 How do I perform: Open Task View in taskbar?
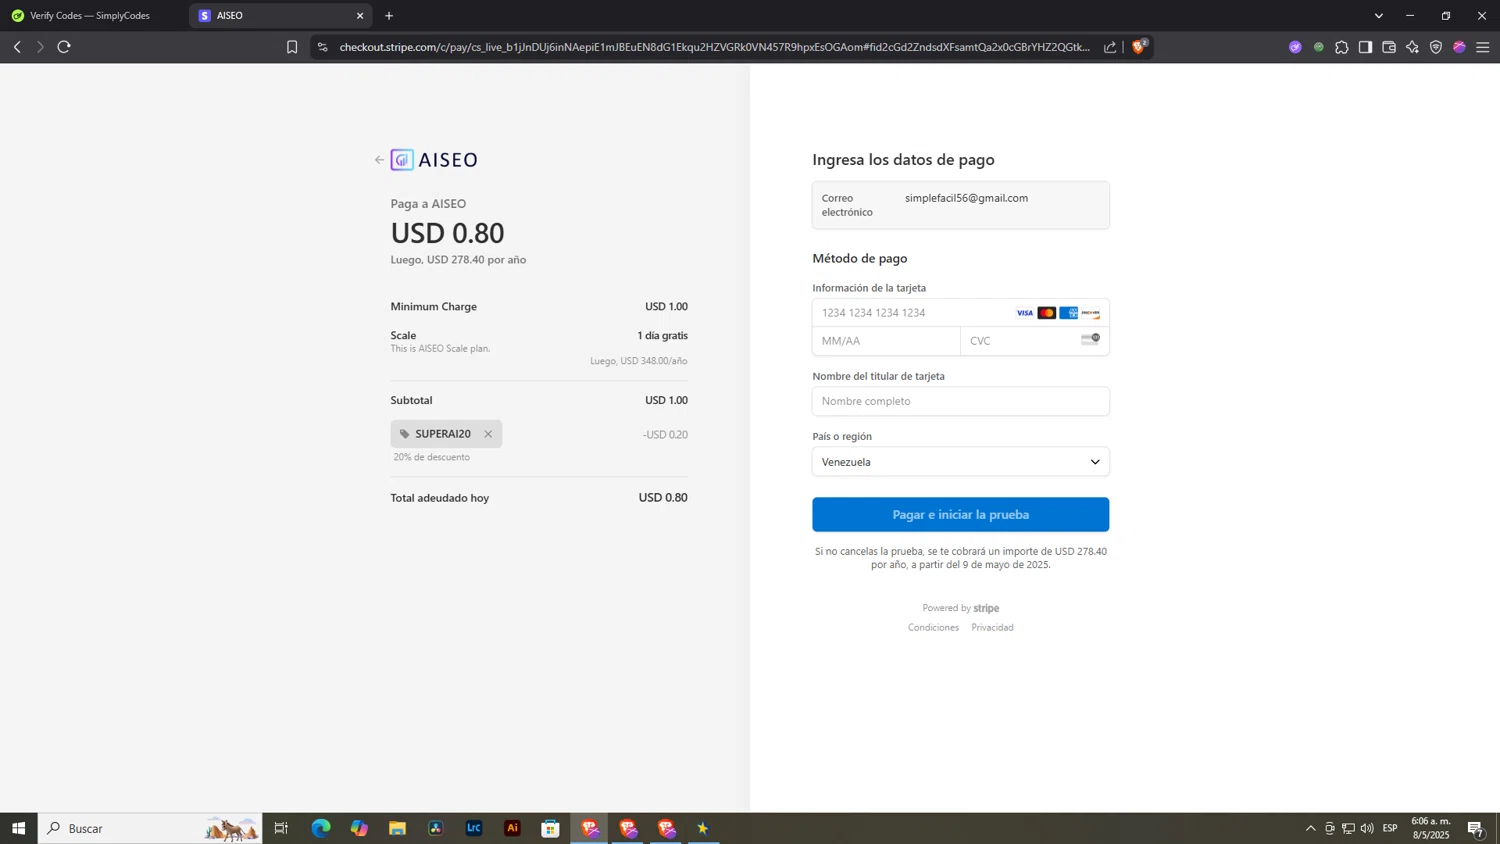pos(281,828)
